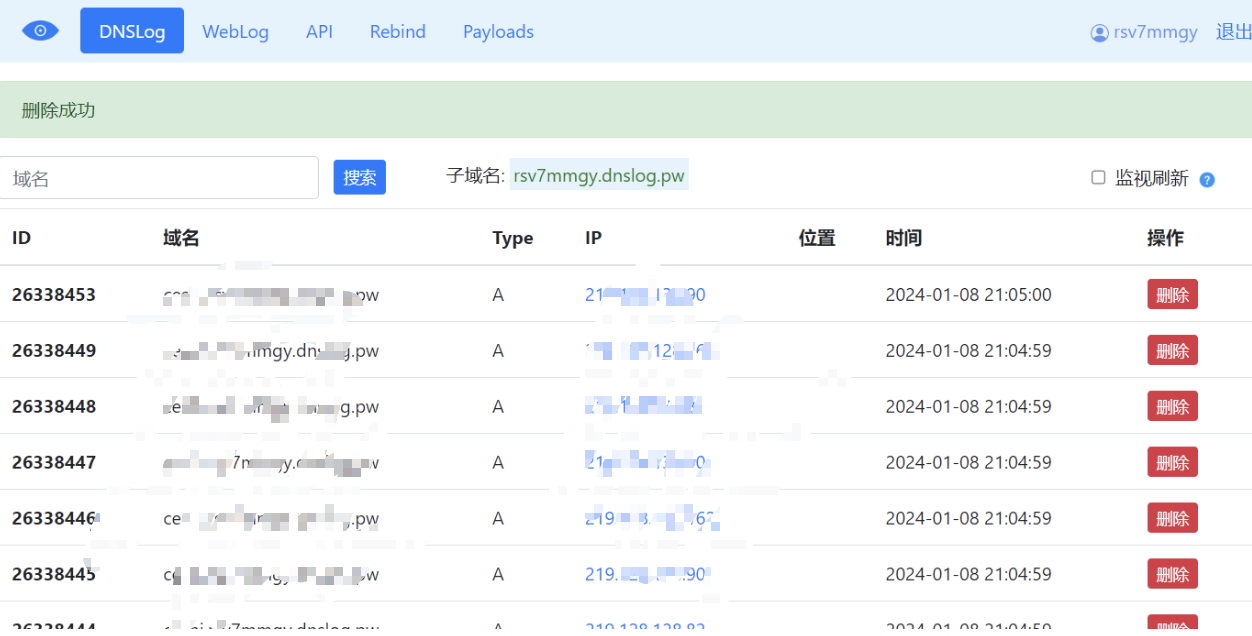The height and width of the screenshot is (636, 1252).
Task: Click the 退出 logout link
Action: tap(1233, 31)
